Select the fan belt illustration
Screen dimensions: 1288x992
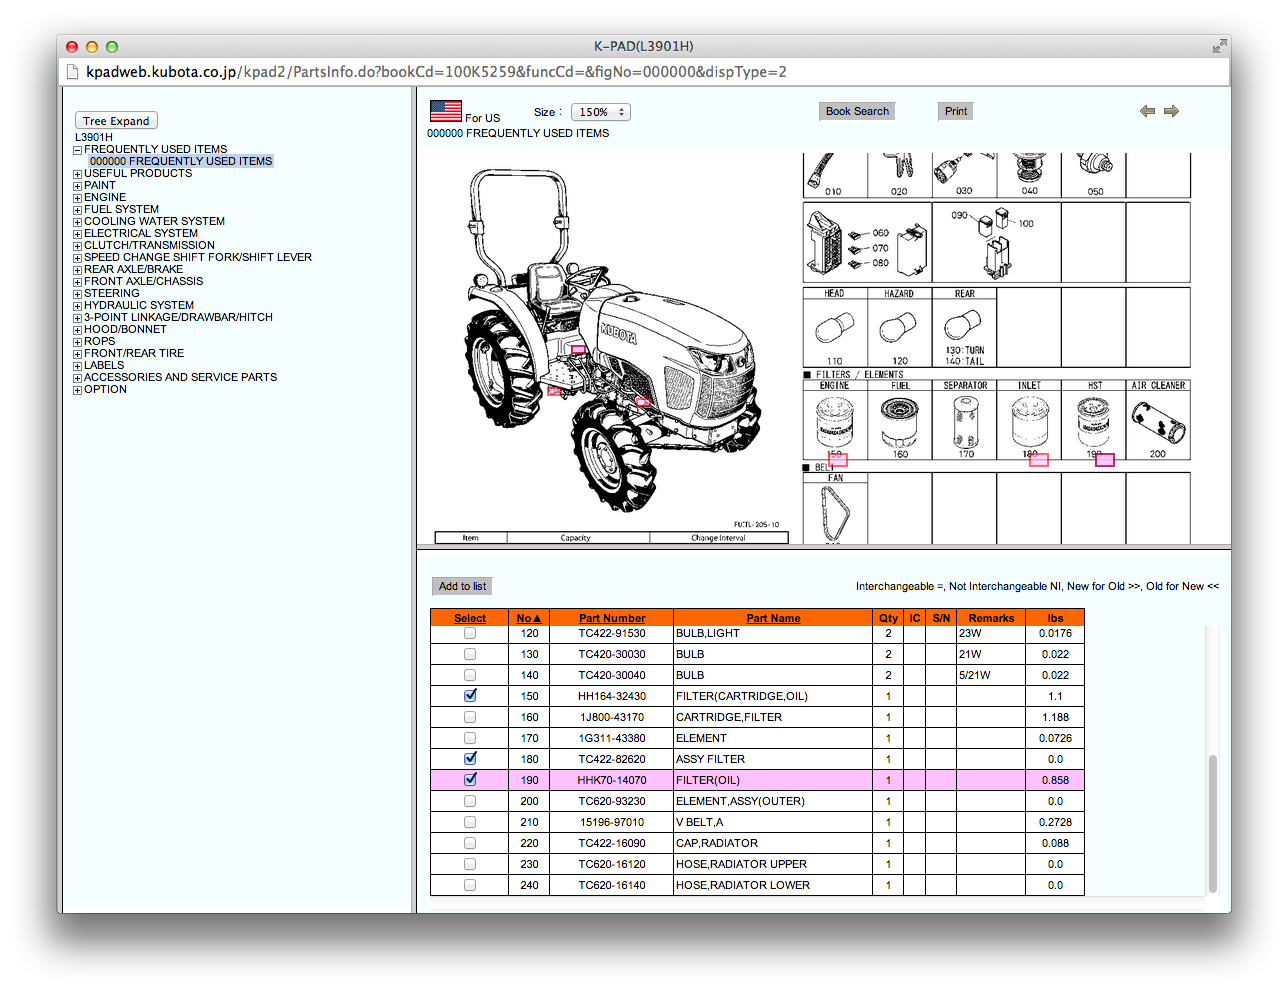(x=835, y=513)
